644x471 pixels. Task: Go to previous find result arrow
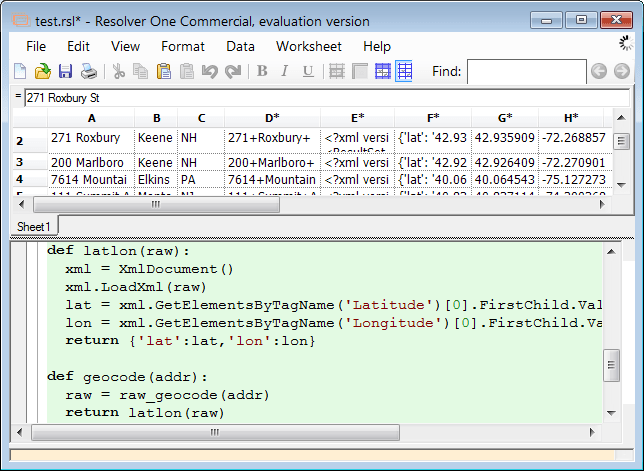click(599, 71)
